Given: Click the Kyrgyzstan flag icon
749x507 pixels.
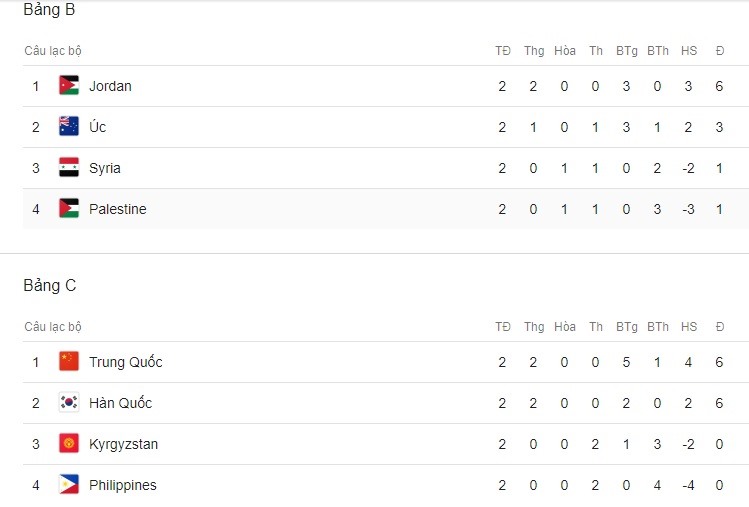Looking at the screenshot, I should tap(69, 444).
